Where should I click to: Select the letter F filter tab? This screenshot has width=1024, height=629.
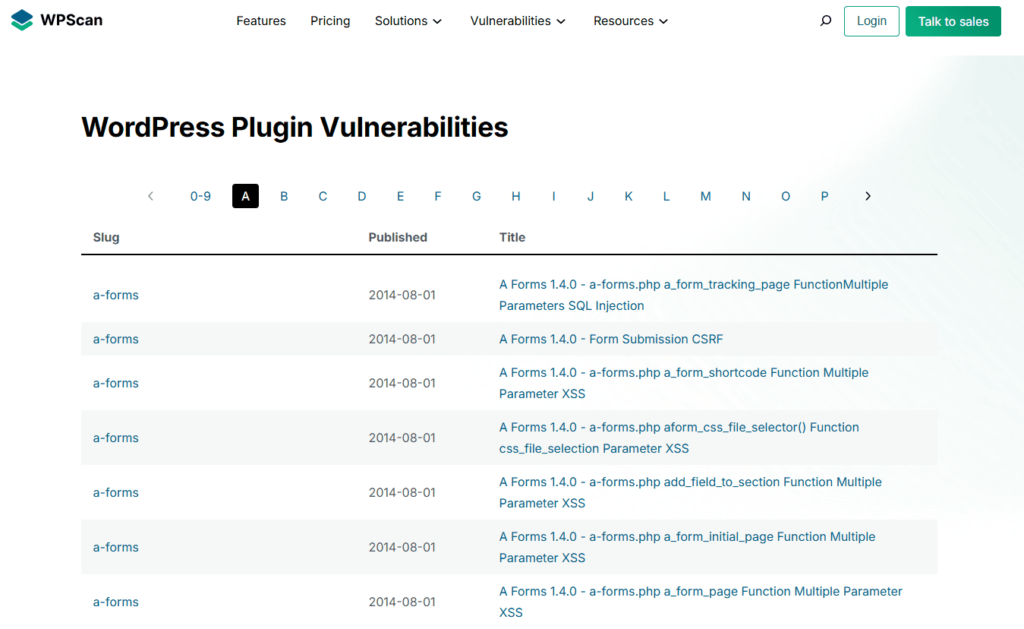click(438, 196)
